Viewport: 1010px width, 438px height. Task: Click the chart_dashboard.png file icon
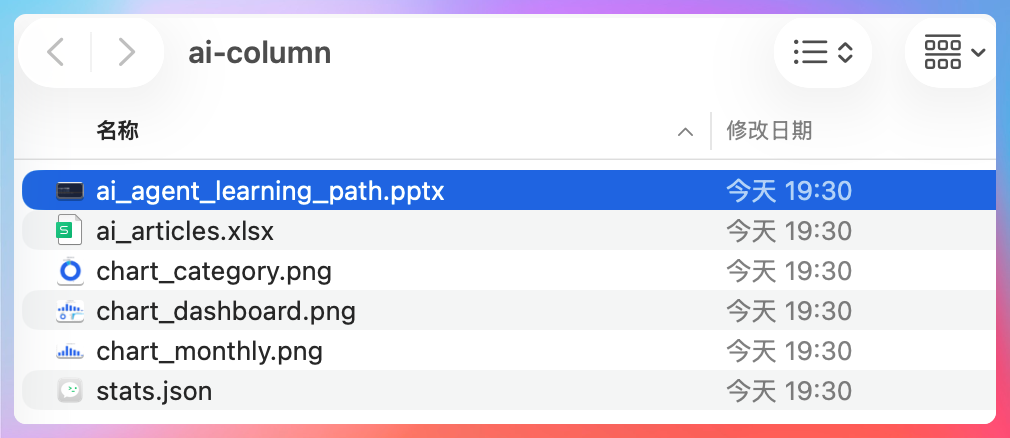coord(70,311)
